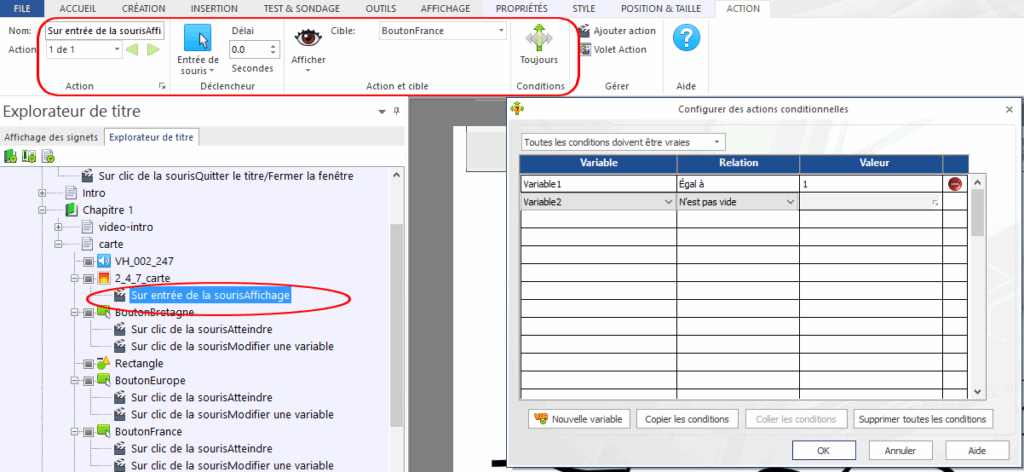Pin the Explorateur de titre panel
Viewport: 1024px width, 472px height.
pos(396,111)
